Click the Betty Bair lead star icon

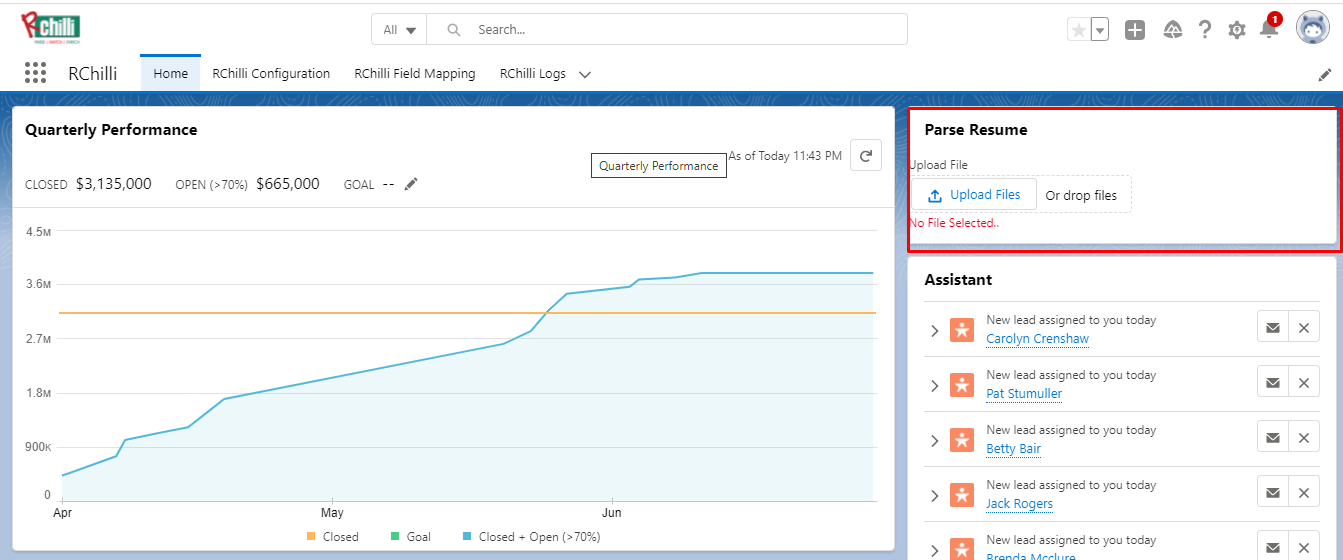961,441
